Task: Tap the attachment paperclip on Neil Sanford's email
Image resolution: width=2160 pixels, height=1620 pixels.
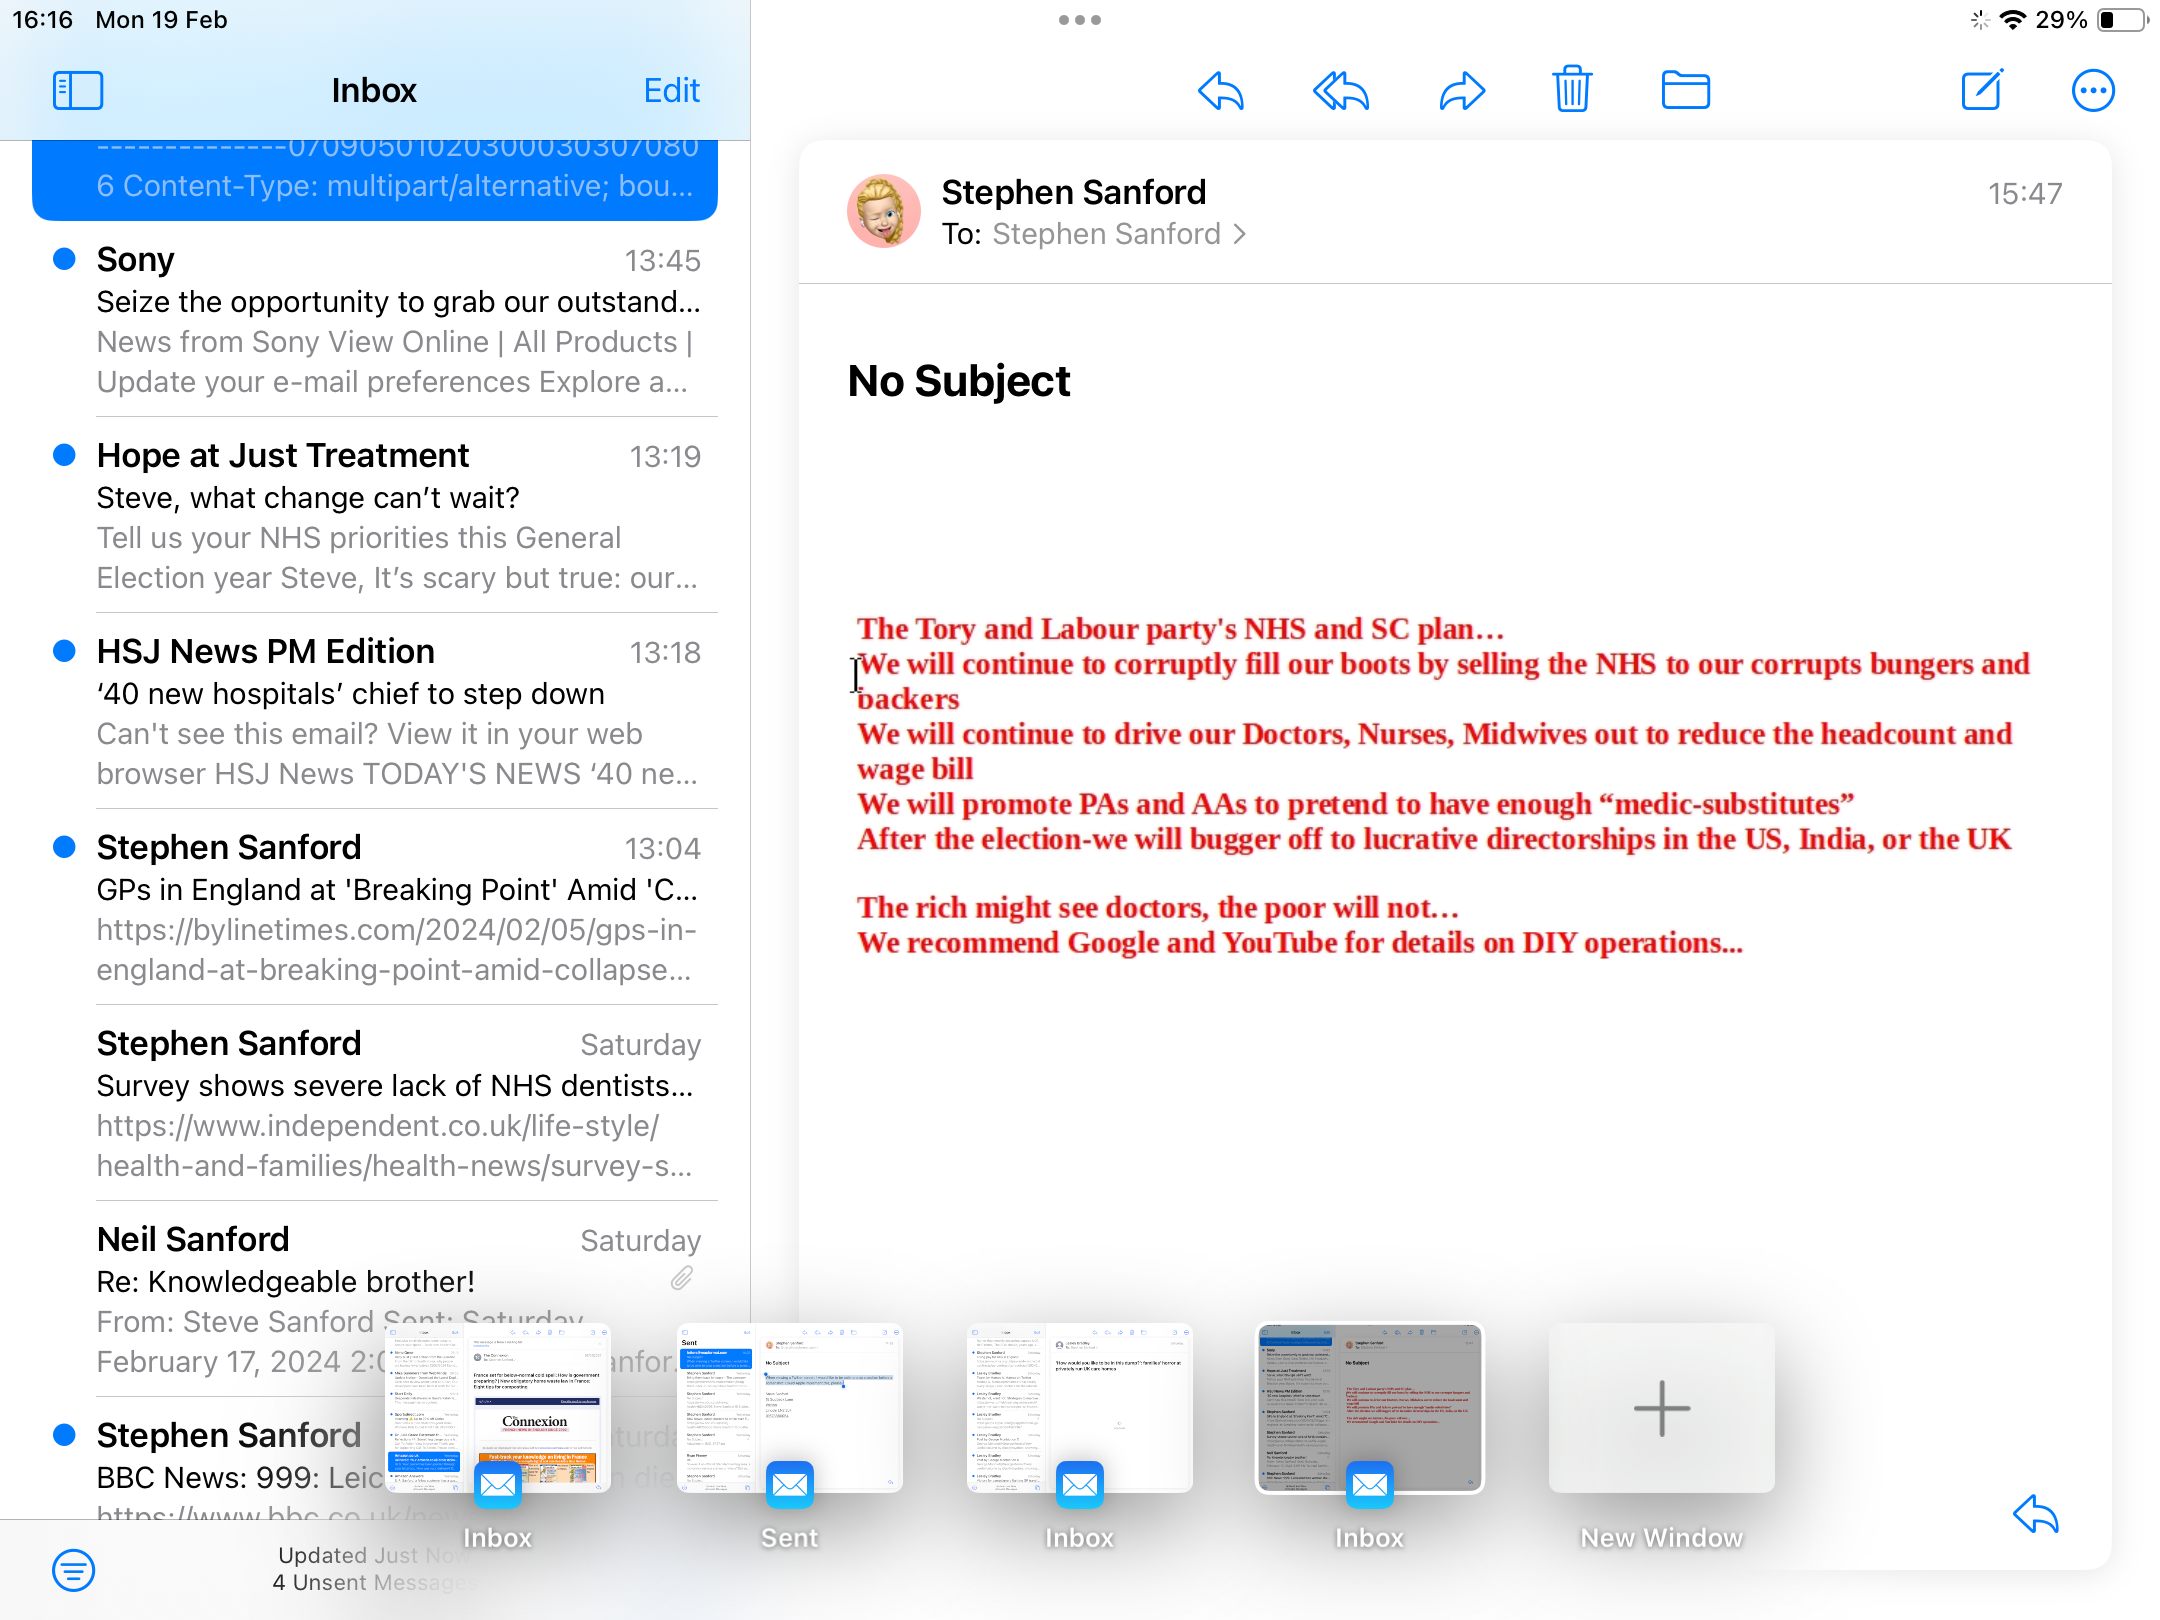Action: [682, 1278]
